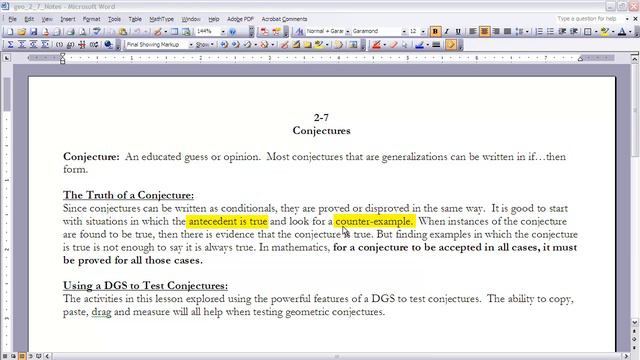Viewport: 640px width, 360px height.
Task: Click the Accept Change checkmark icon
Action: (247, 44)
